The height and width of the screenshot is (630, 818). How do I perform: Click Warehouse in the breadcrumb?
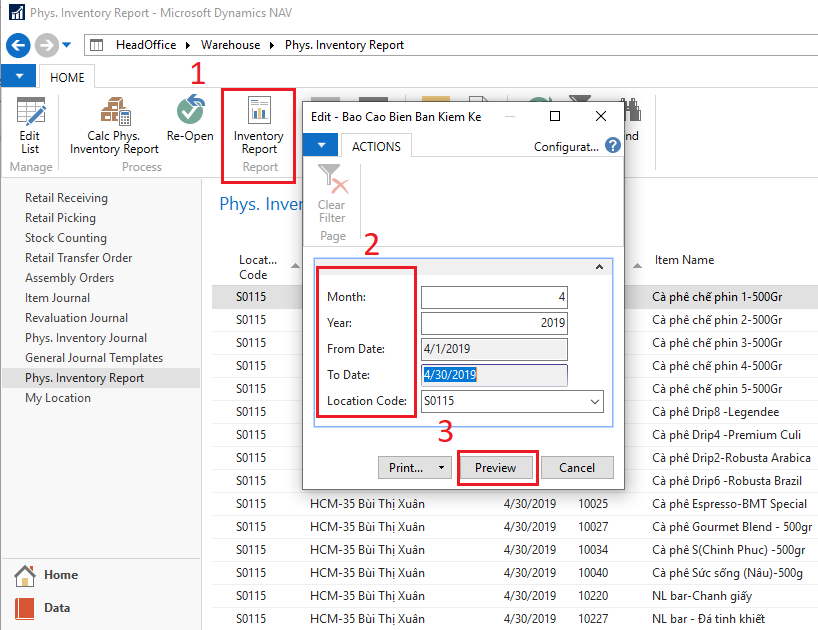(x=231, y=45)
